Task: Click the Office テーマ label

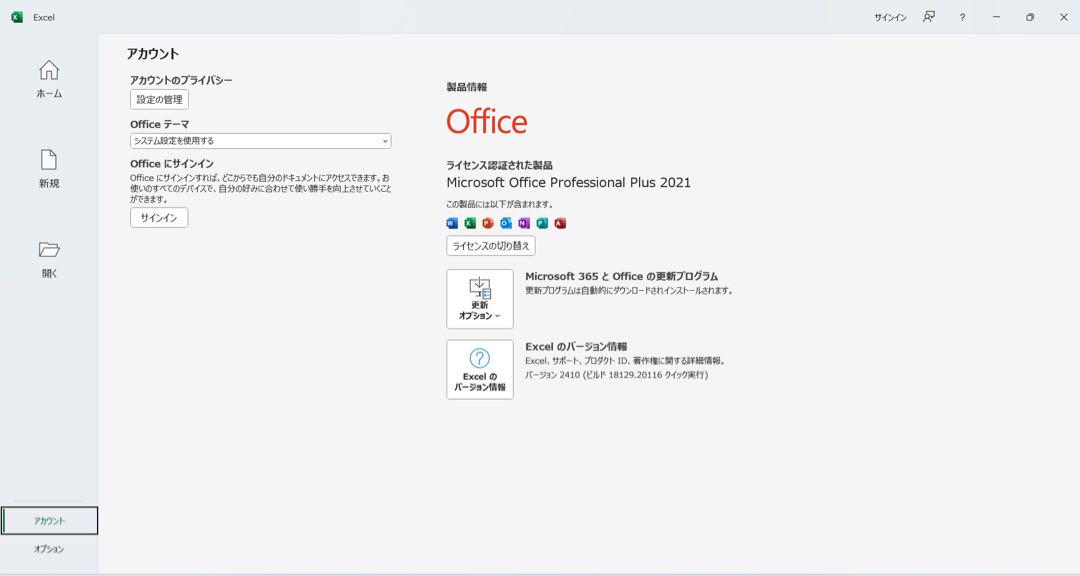Action: (160, 124)
